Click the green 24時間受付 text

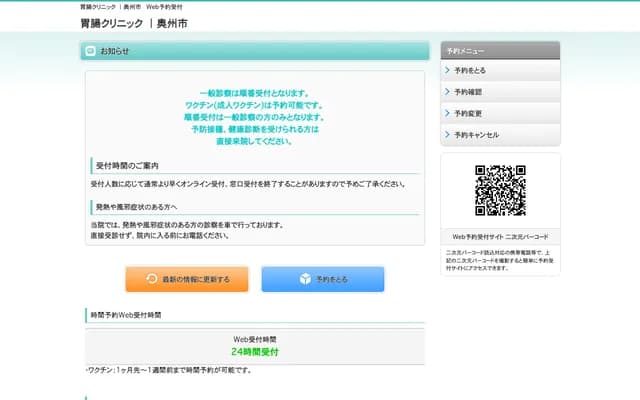pyautogui.click(x=254, y=352)
